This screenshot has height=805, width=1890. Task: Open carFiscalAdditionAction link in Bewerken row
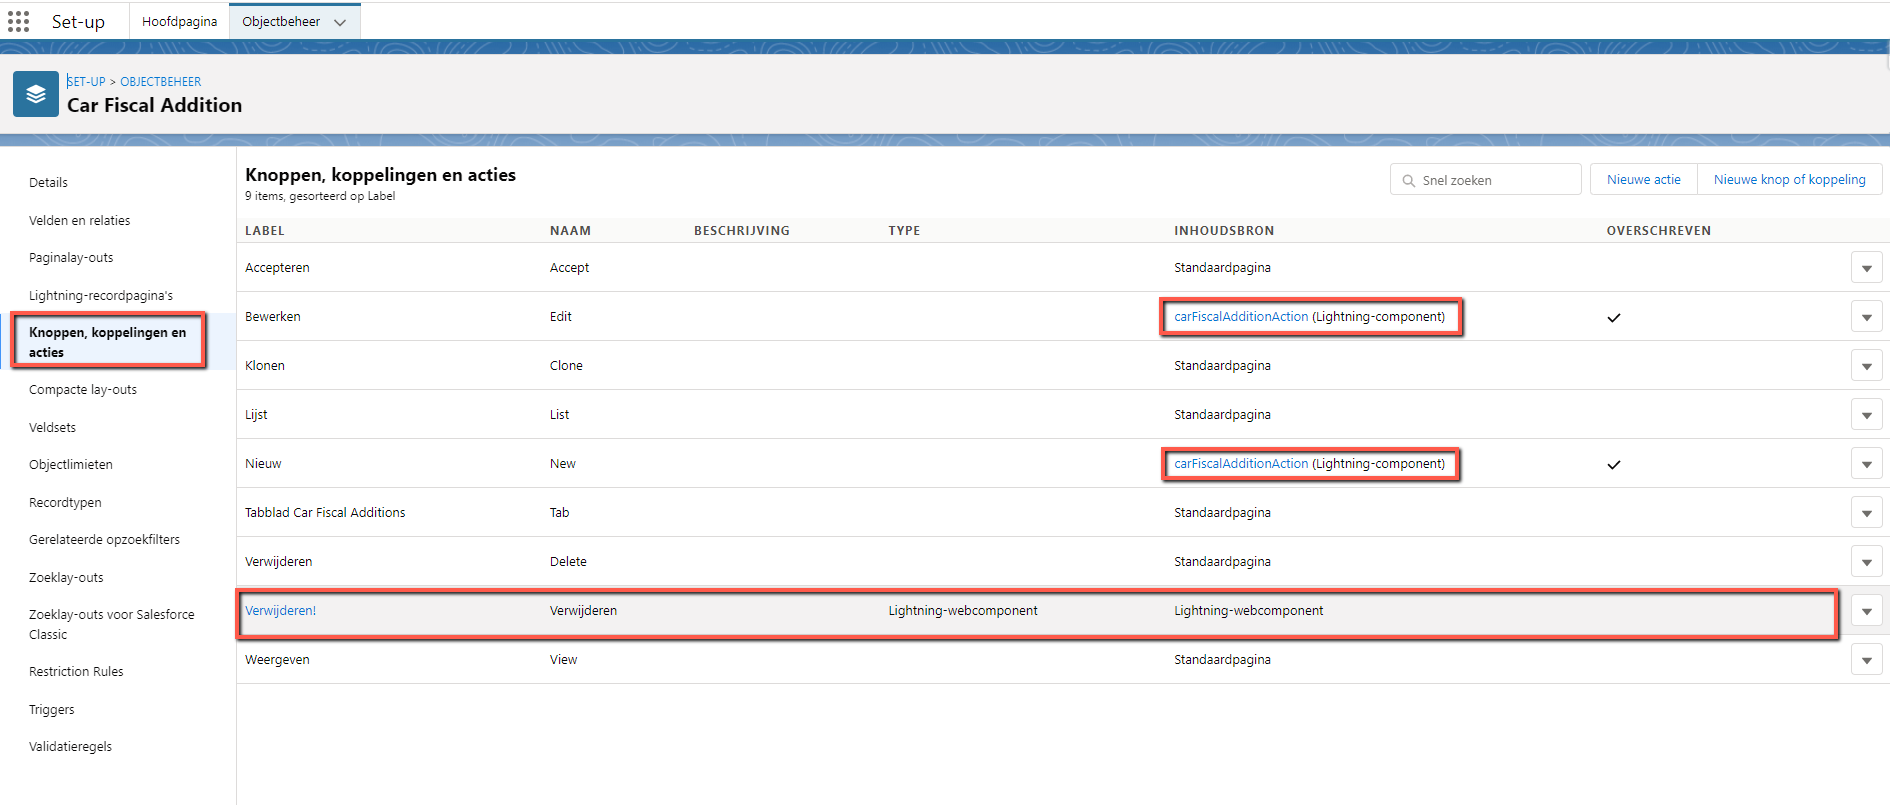tap(1241, 316)
